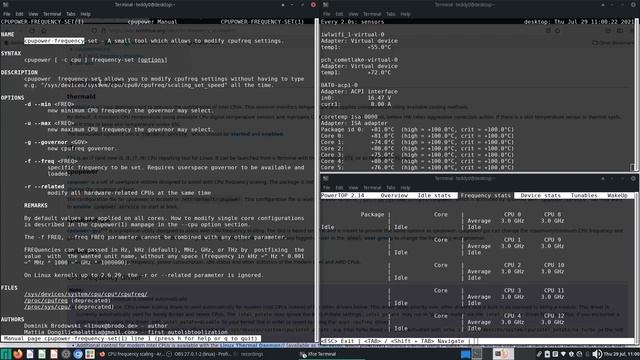
Task: Open the Manjaro applications menu in taskbar
Action: coord(6,354)
